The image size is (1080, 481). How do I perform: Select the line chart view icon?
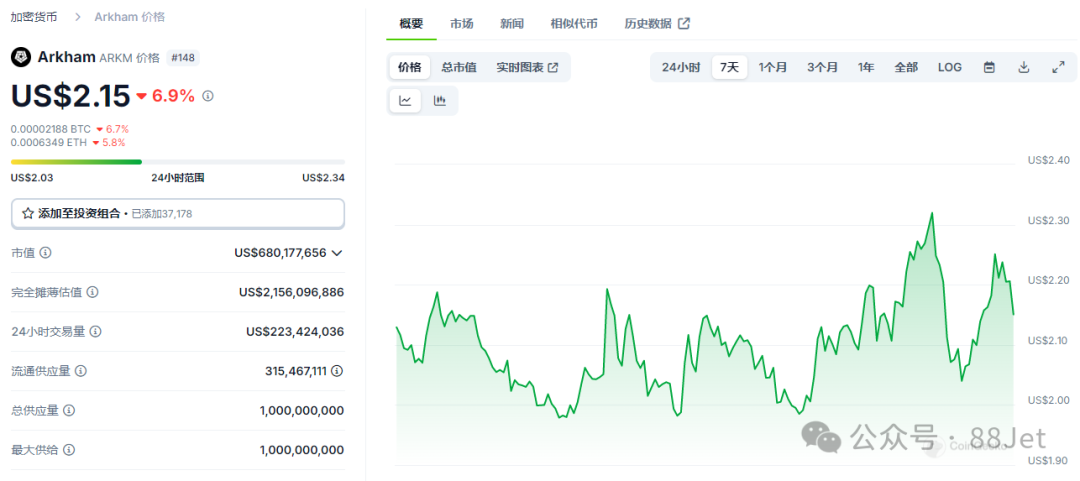pos(406,101)
